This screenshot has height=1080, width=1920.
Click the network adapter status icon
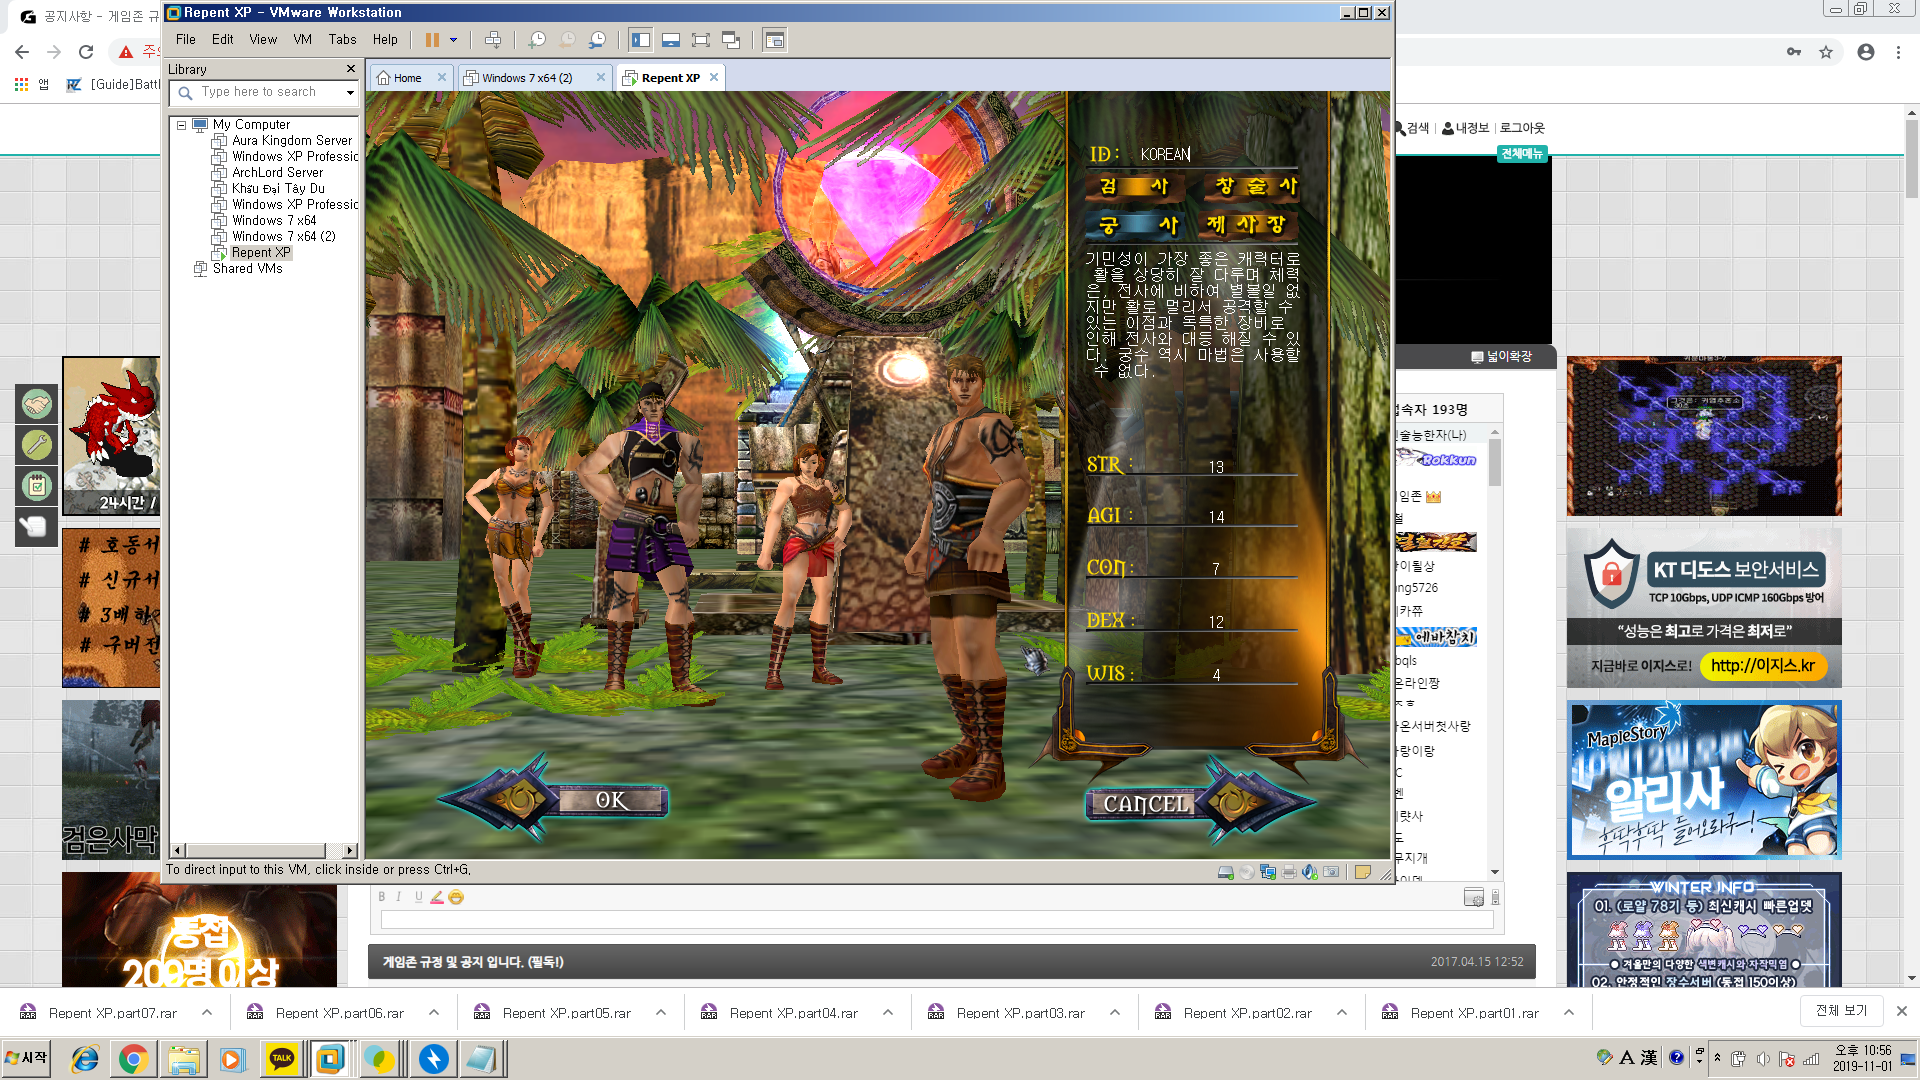[x=1268, y=872]
